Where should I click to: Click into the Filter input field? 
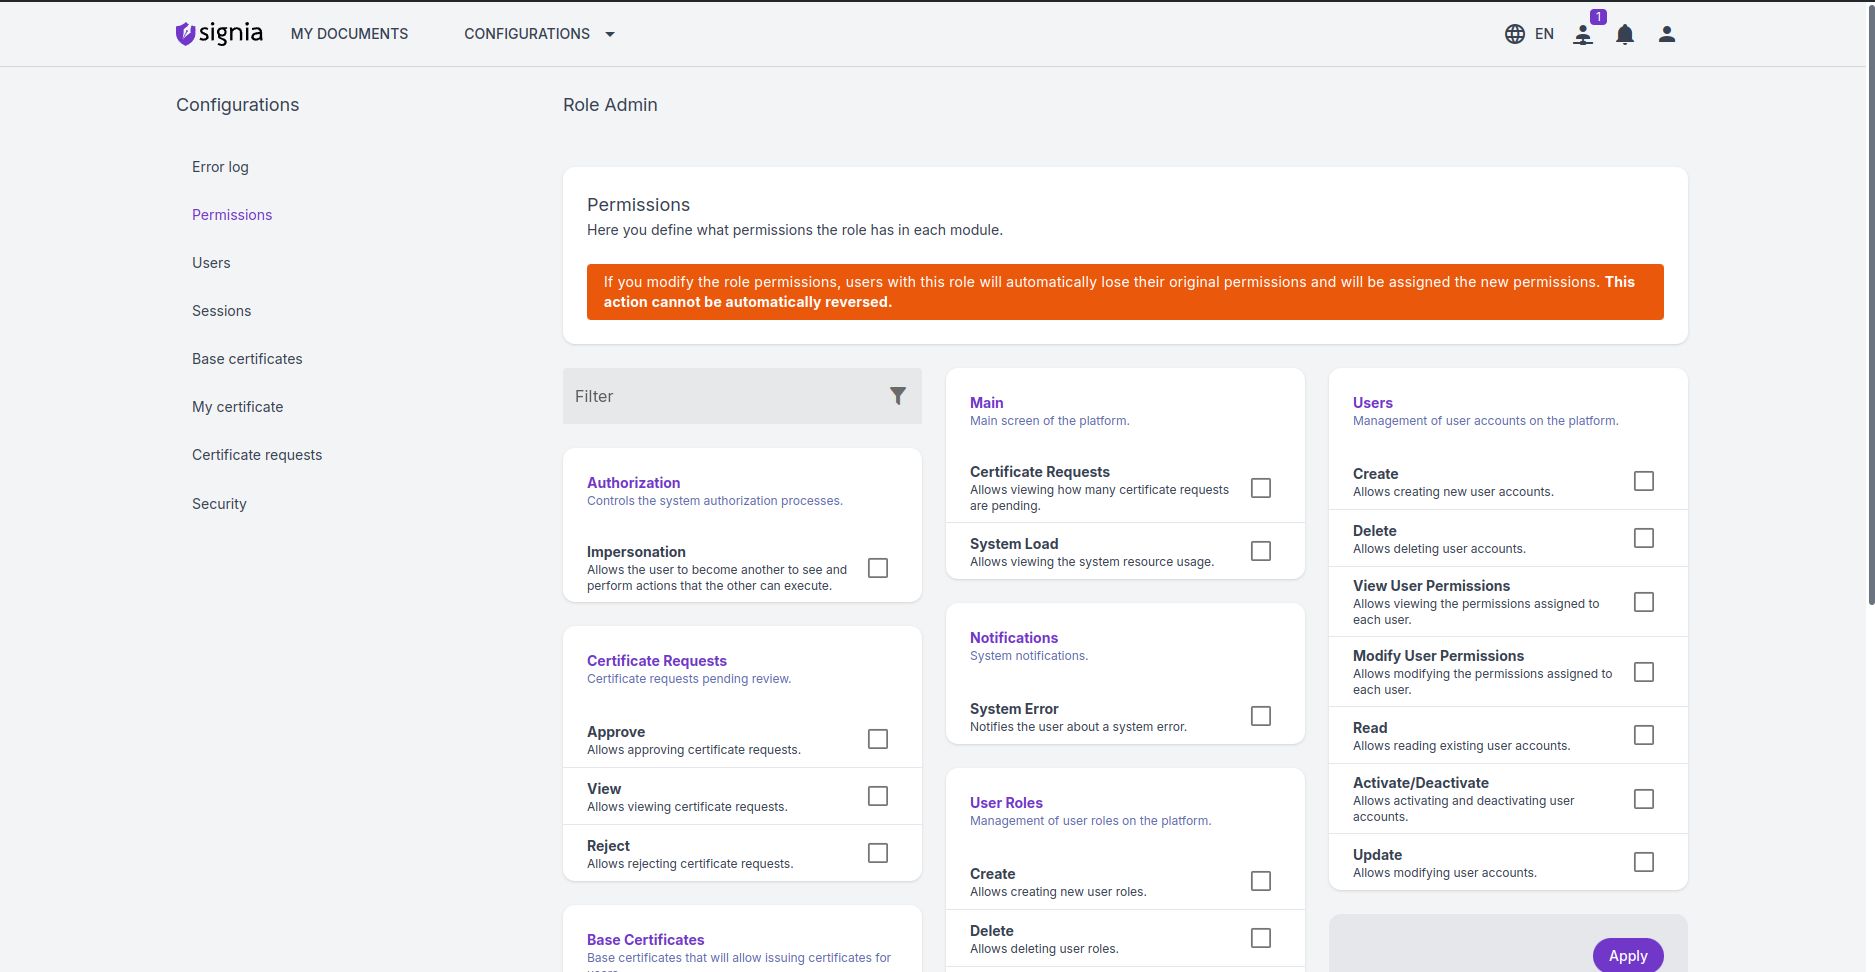(725, 396)
